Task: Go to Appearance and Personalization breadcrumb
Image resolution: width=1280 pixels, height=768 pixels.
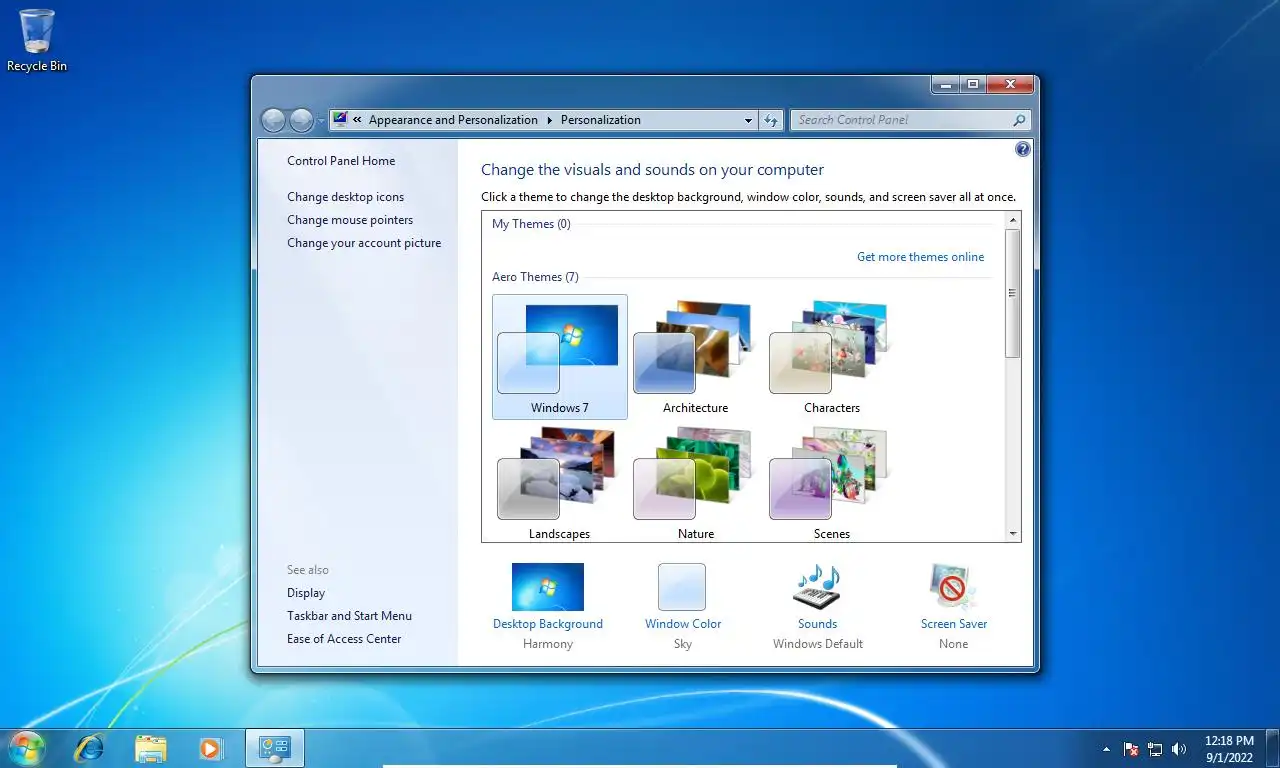Action: click(x=453, y=120)
